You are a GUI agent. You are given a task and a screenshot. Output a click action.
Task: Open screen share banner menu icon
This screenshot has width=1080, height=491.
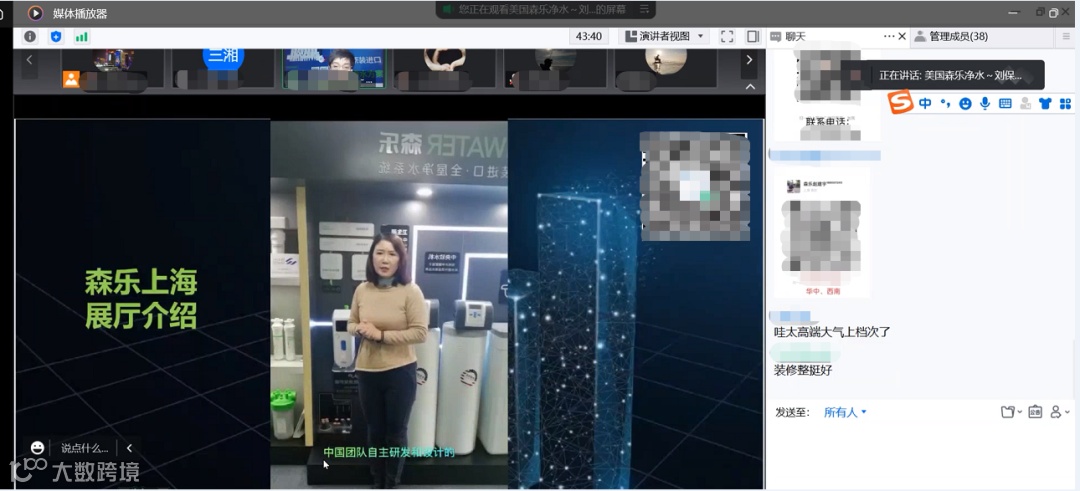[x=645, y=10]
